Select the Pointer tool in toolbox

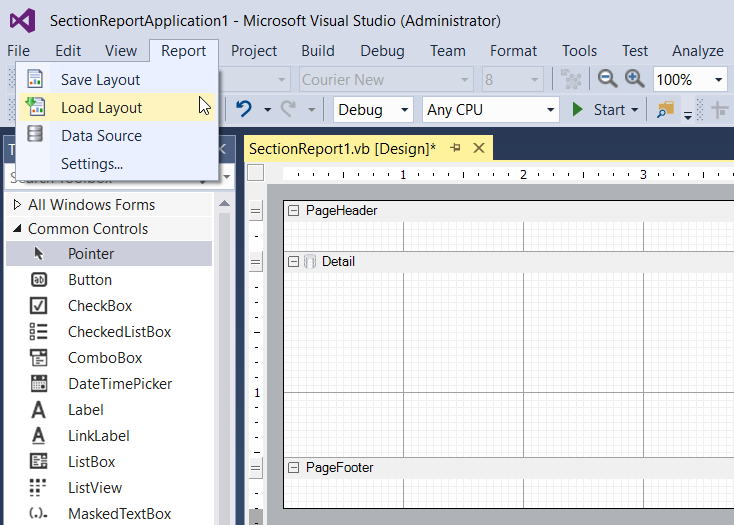(x=109, y=254)
